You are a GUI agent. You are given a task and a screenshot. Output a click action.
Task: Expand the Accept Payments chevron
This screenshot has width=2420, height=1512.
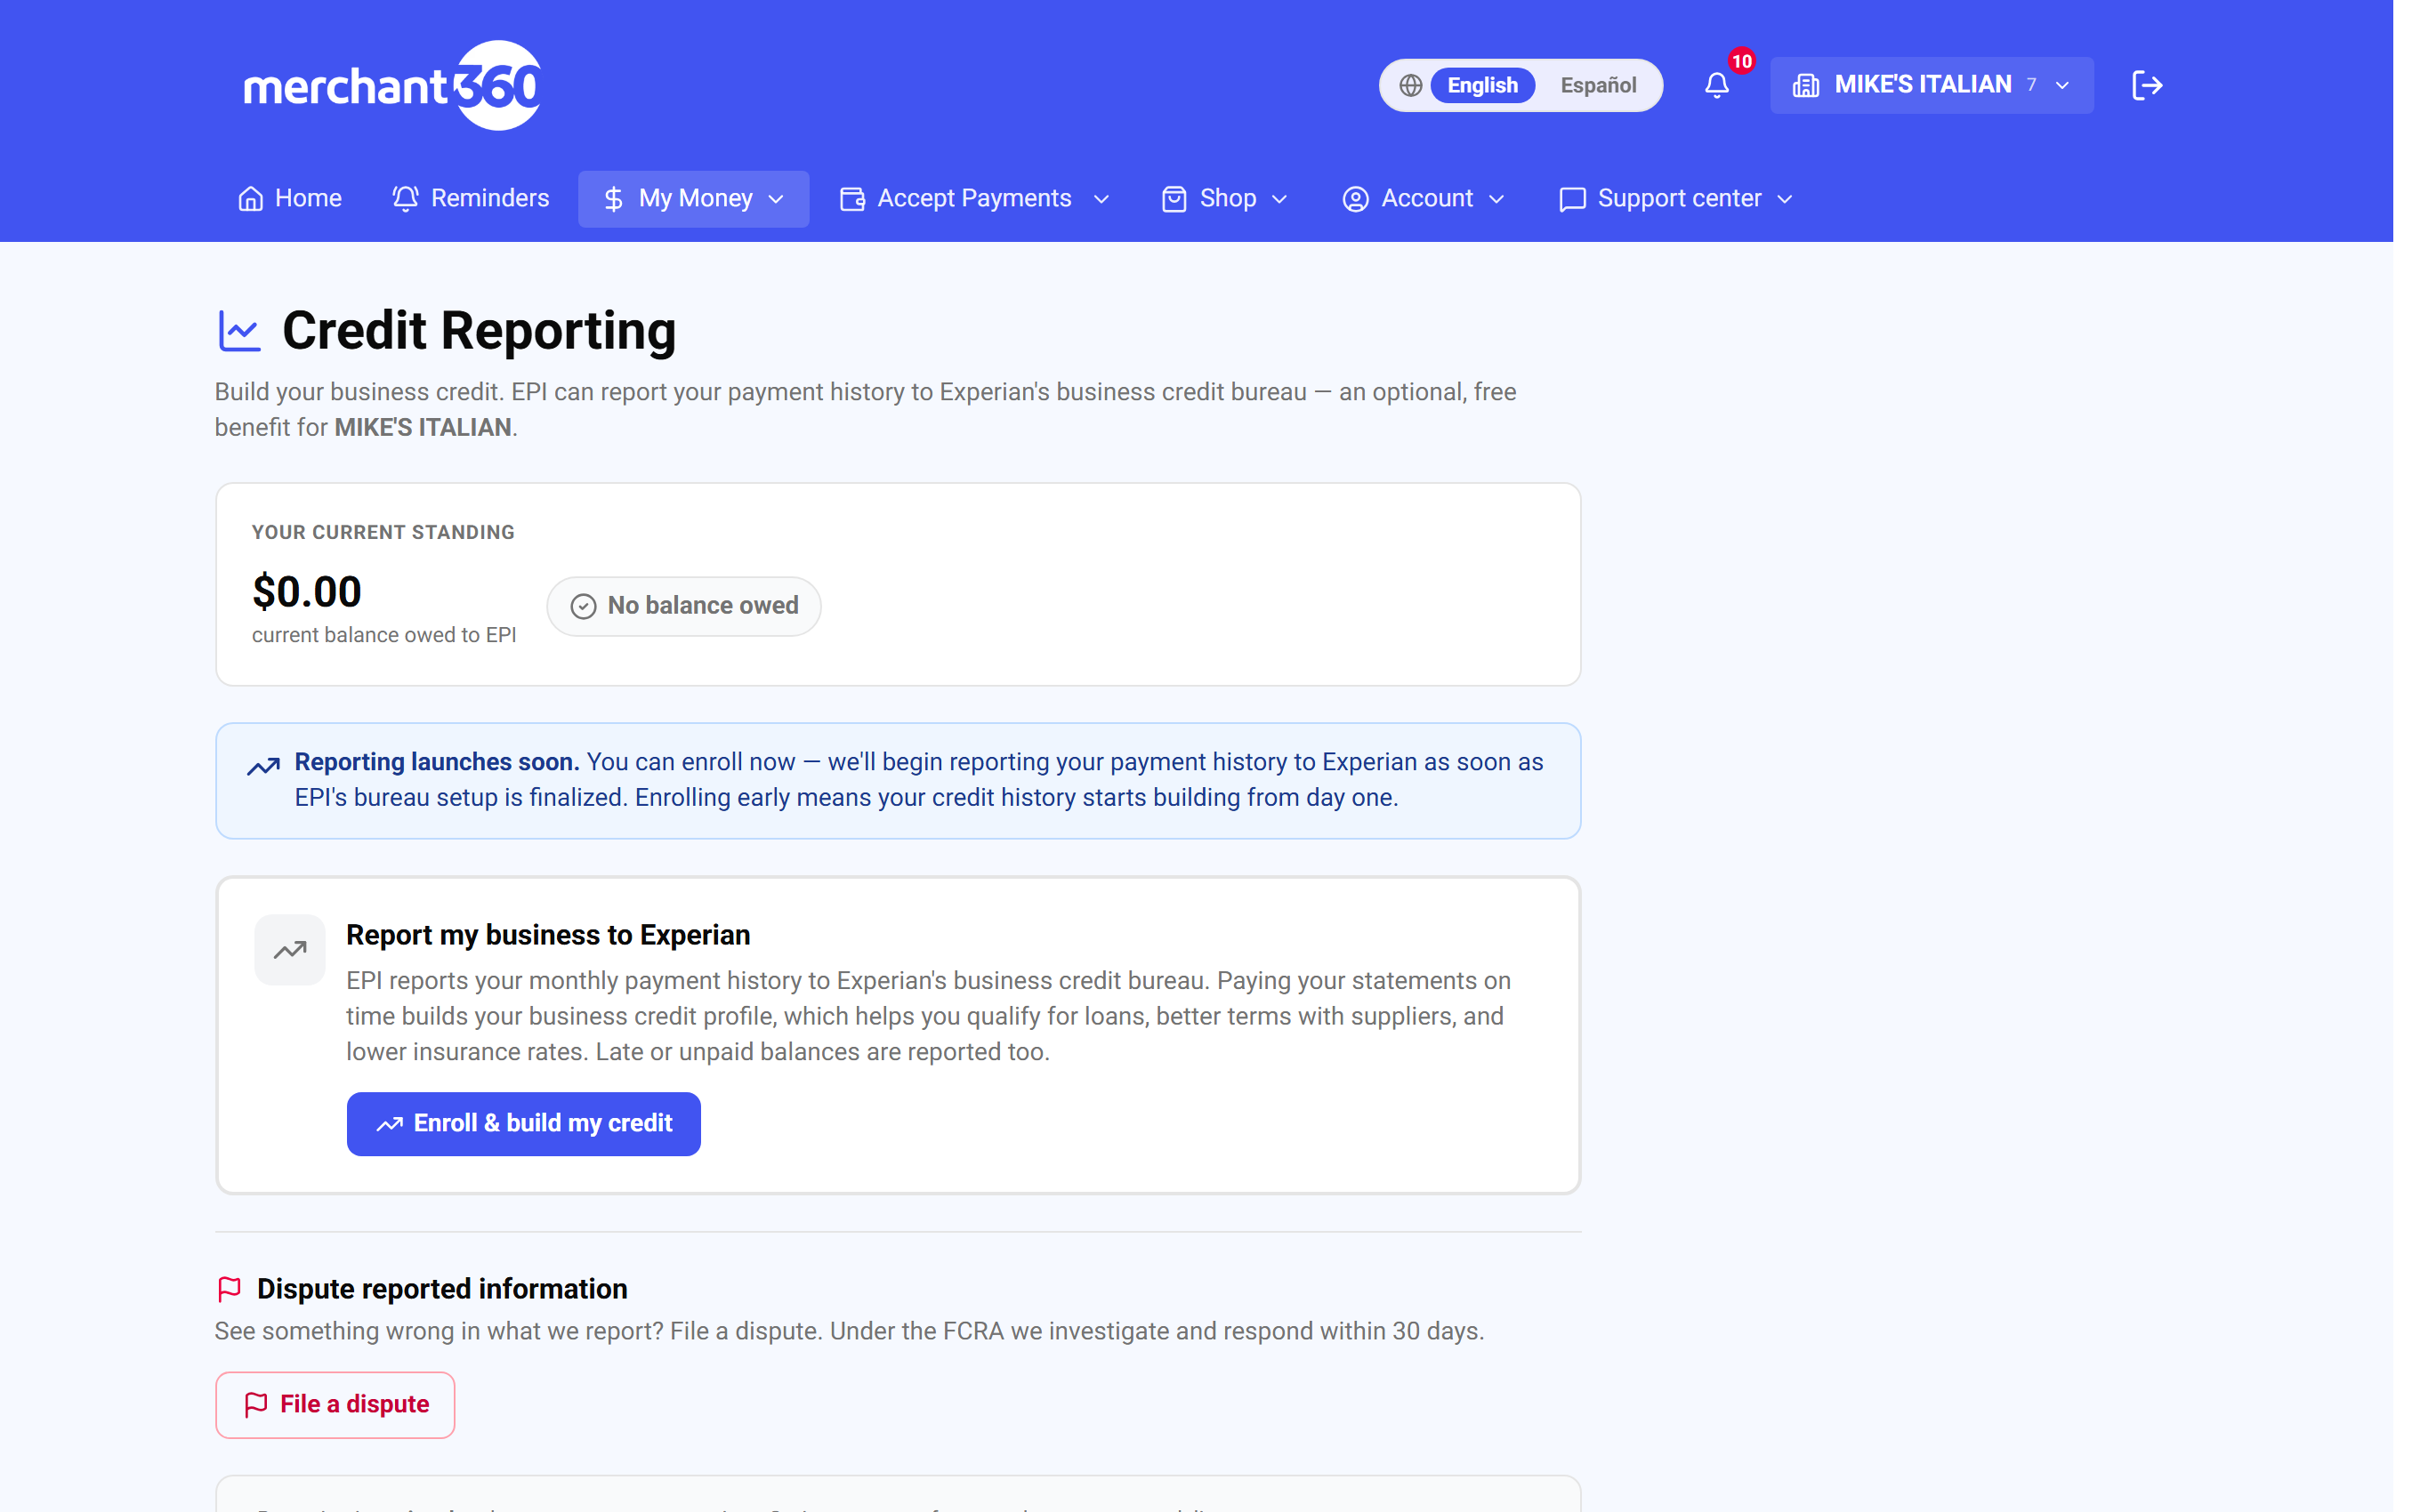point(1101,199)
